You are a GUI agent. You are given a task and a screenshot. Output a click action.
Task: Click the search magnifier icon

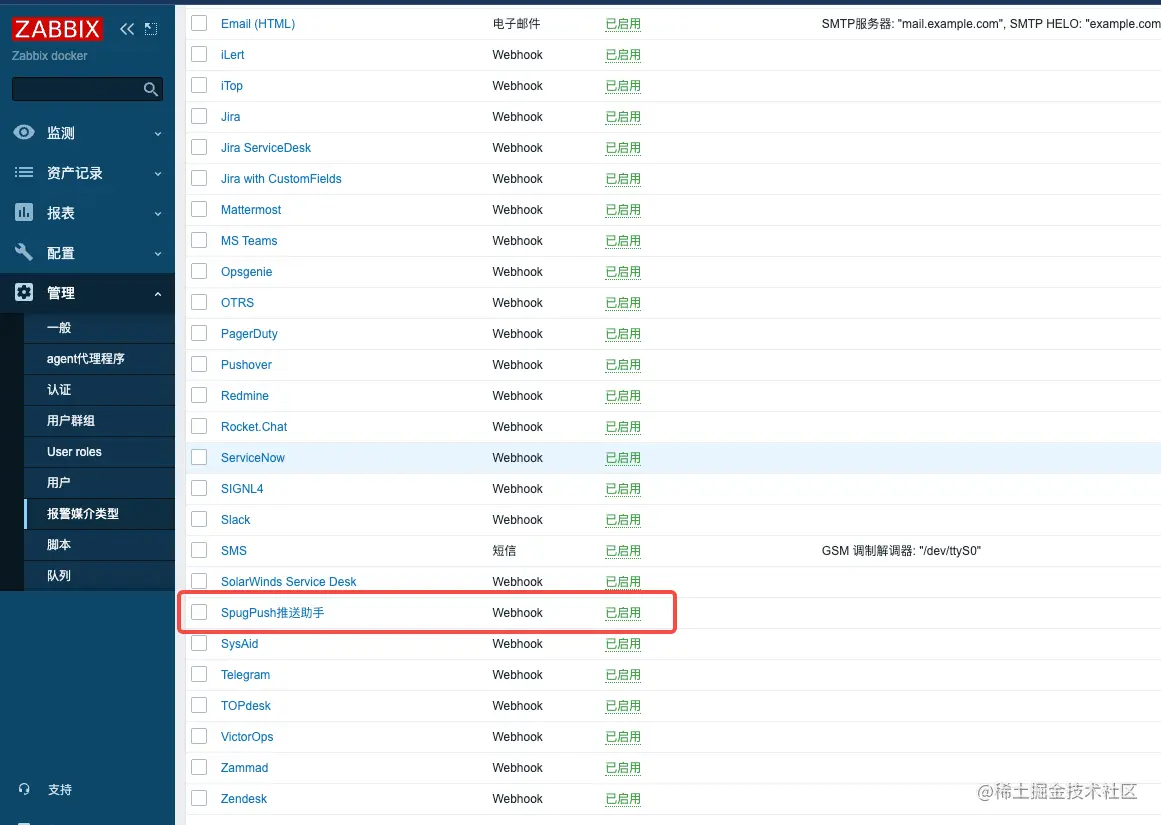[x=150, y=90]
